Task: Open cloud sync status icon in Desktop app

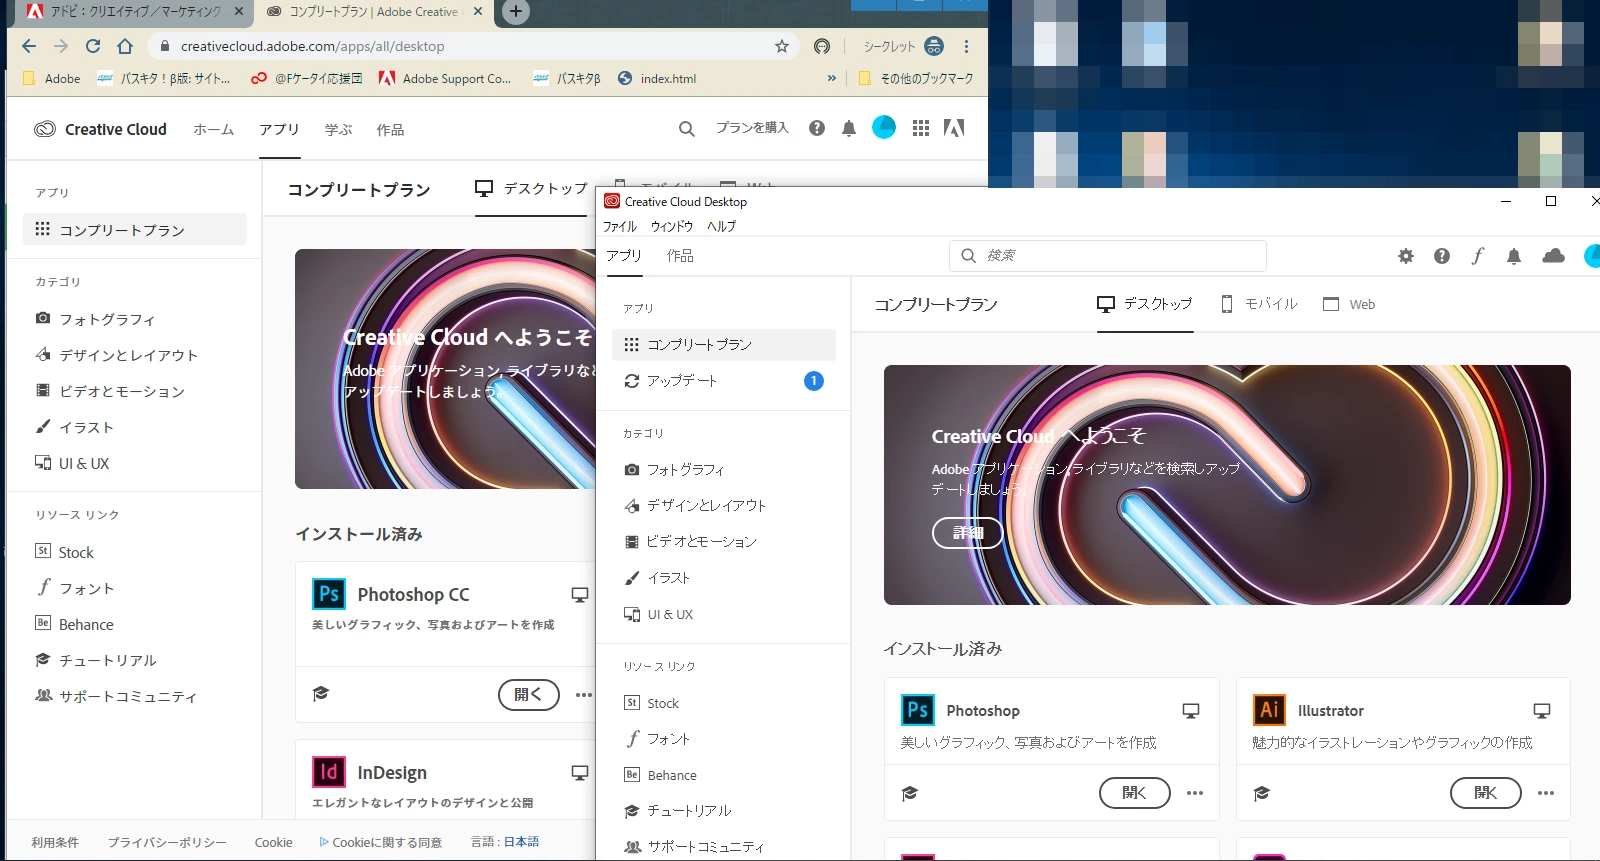Action: click(x=1553, y=256)
